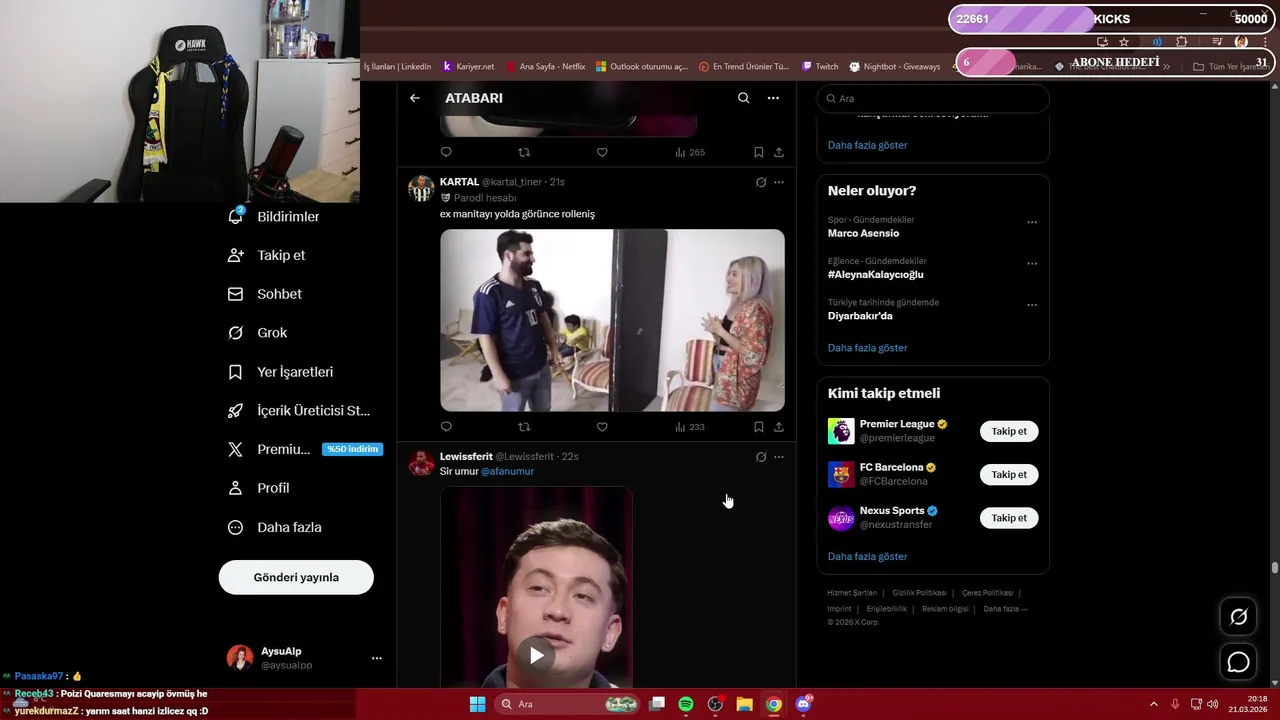The height and width of the screenshot is (720, 1280).
Task: Show more in Kimi takip etmeli
Action: (x=867, y=556)
